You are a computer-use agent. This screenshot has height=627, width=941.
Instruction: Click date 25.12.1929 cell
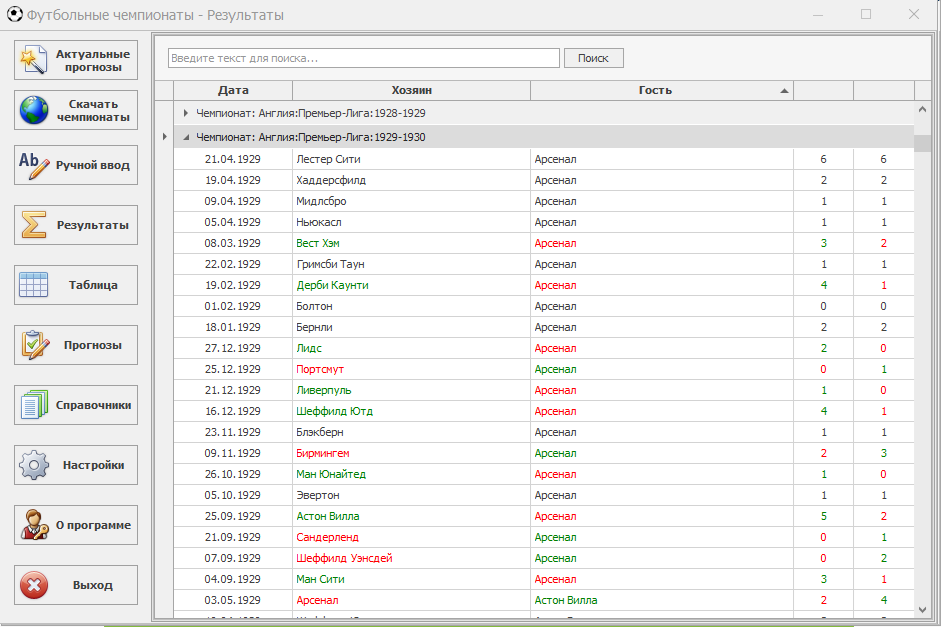tap(233, 369)
